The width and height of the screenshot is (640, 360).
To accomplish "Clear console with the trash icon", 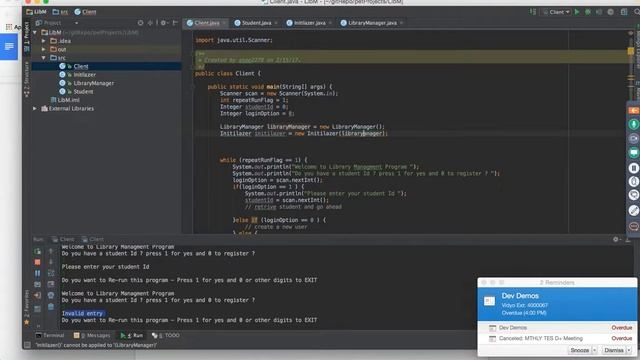I will [x=51, y=307].
